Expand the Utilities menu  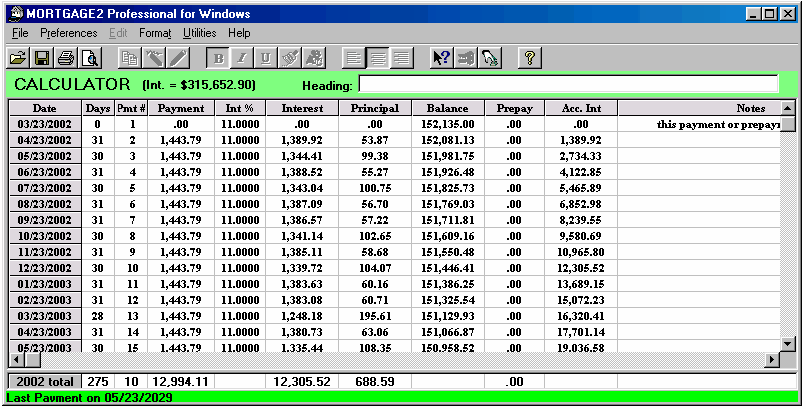click(199, 33)
